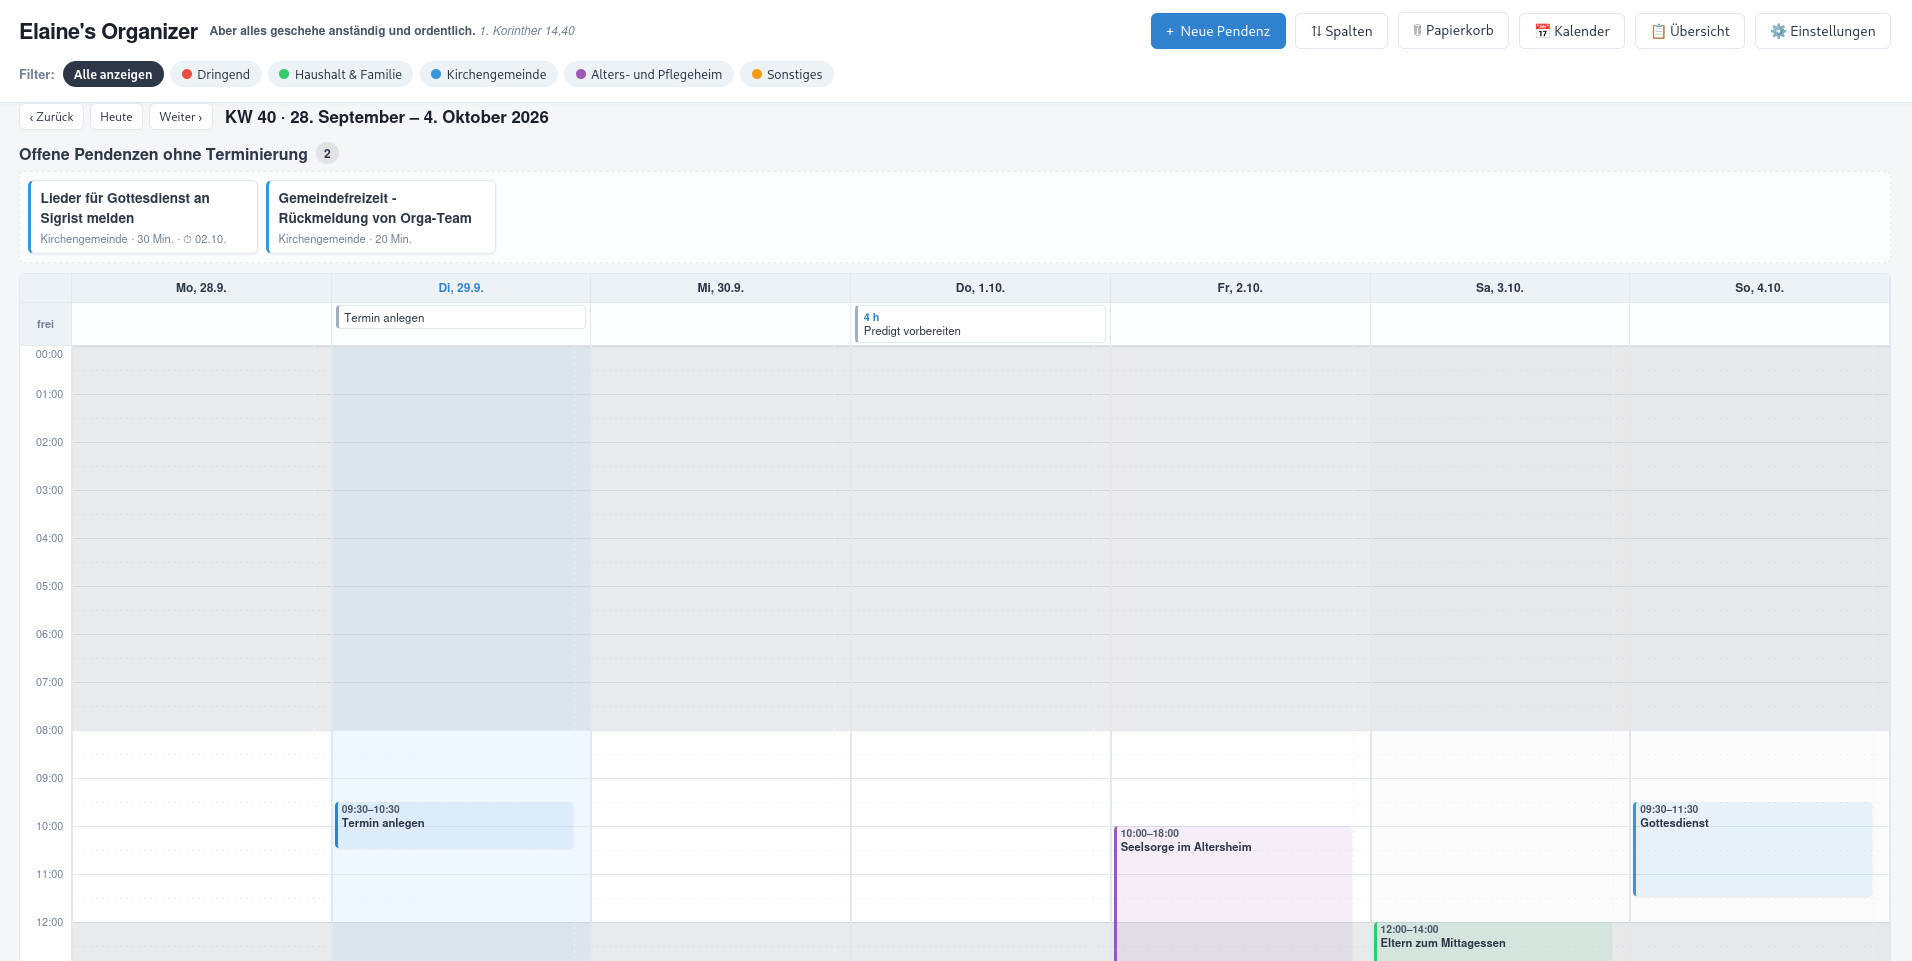The height and width of the screenshot is (961, 1912).
Task: Toggle the Haushalt & Familie filter
Action: tap(341, 74)
